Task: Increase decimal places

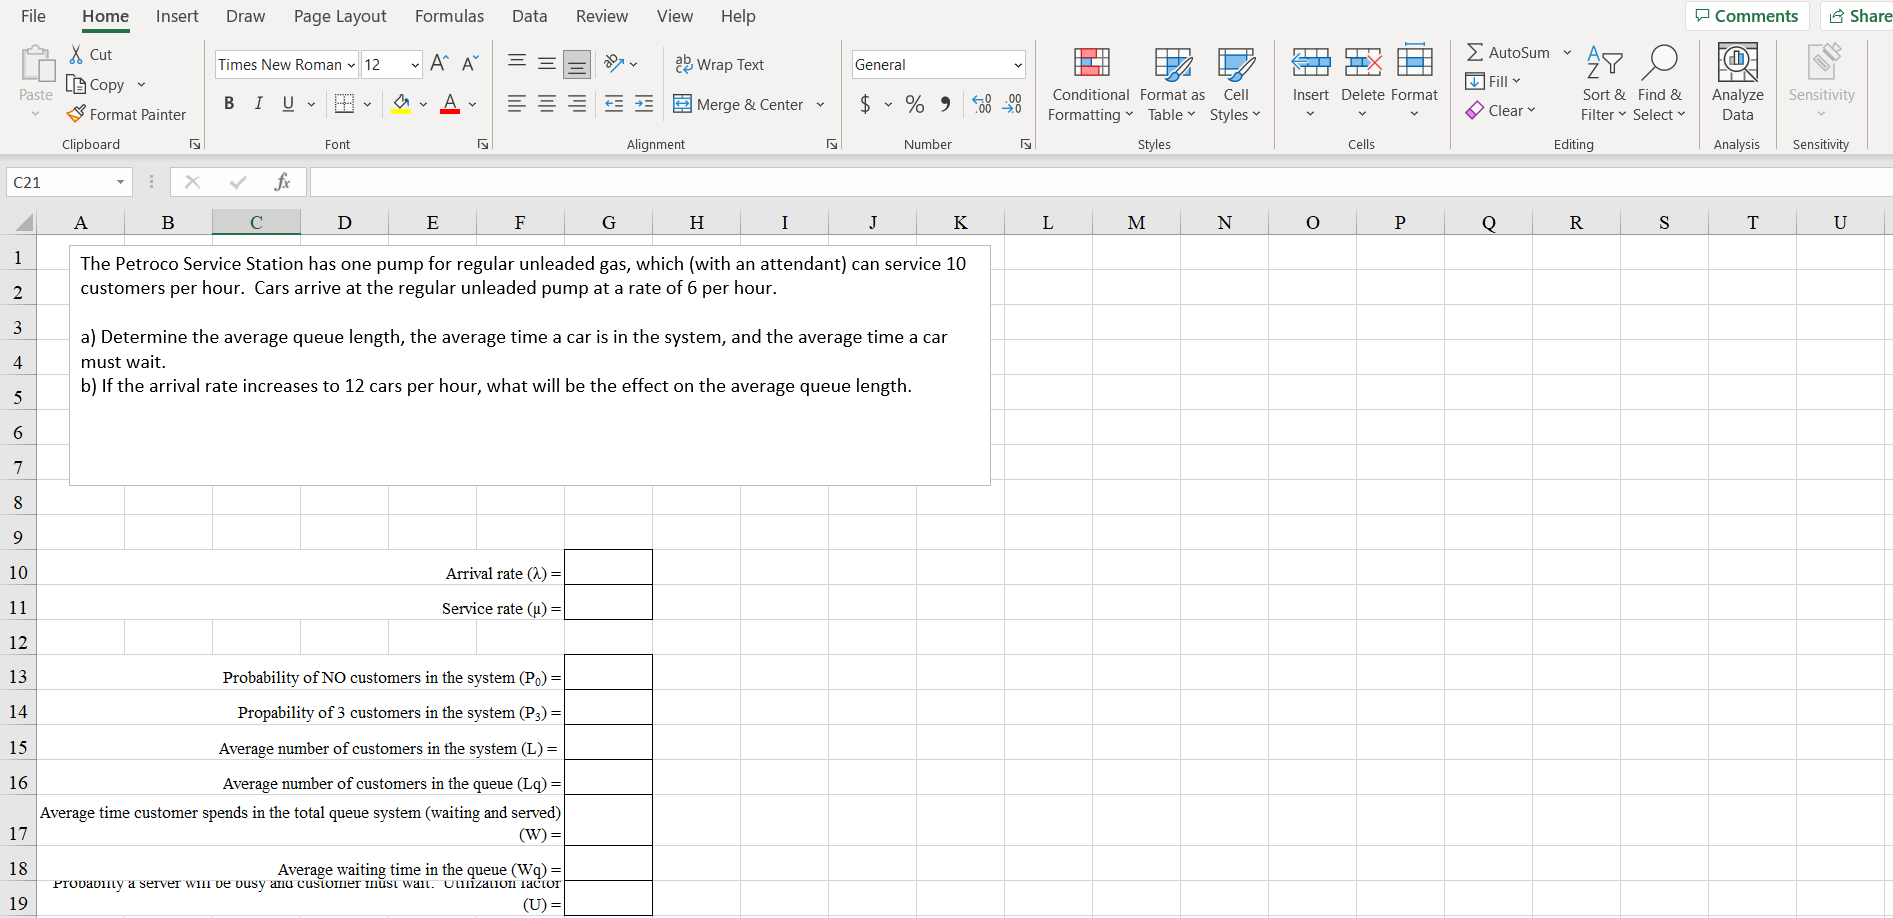Action: tap(980, 104)
